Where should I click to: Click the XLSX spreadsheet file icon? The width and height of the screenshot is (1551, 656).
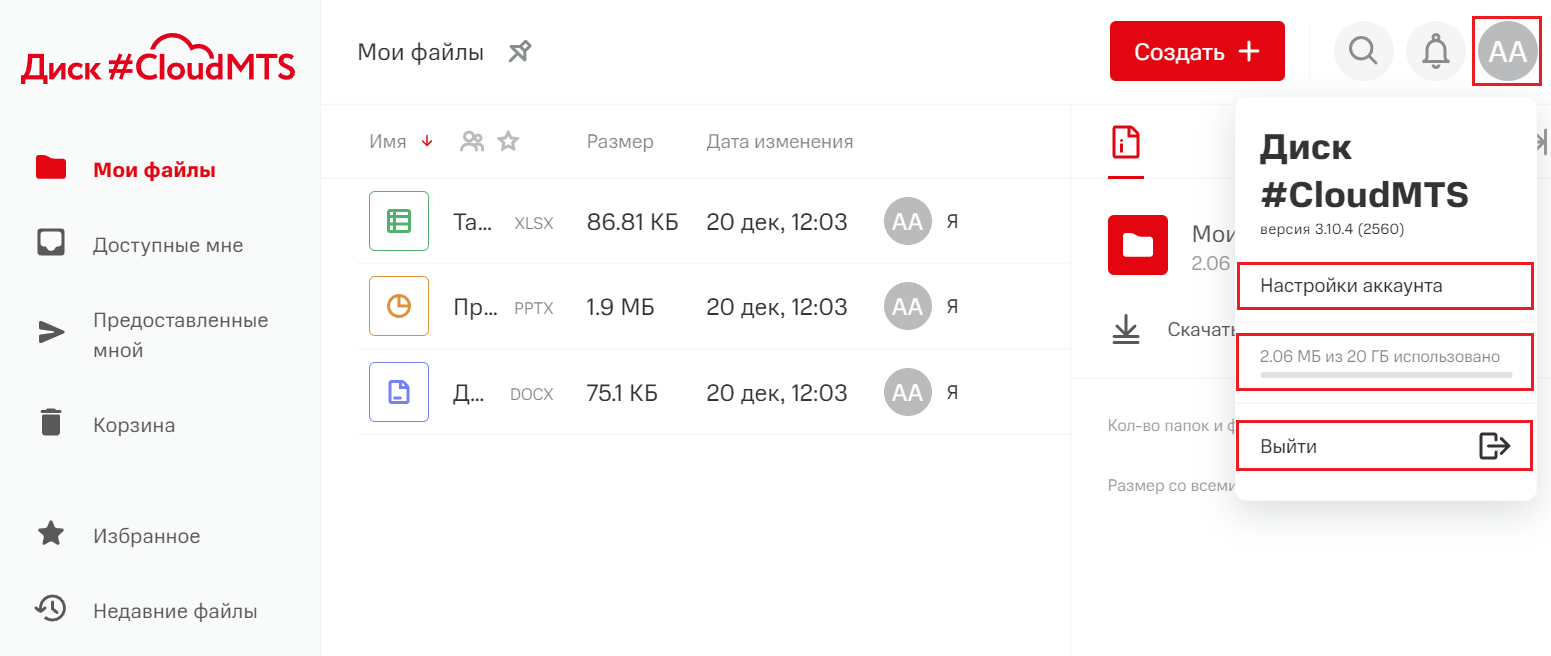(x=399, y=221)
